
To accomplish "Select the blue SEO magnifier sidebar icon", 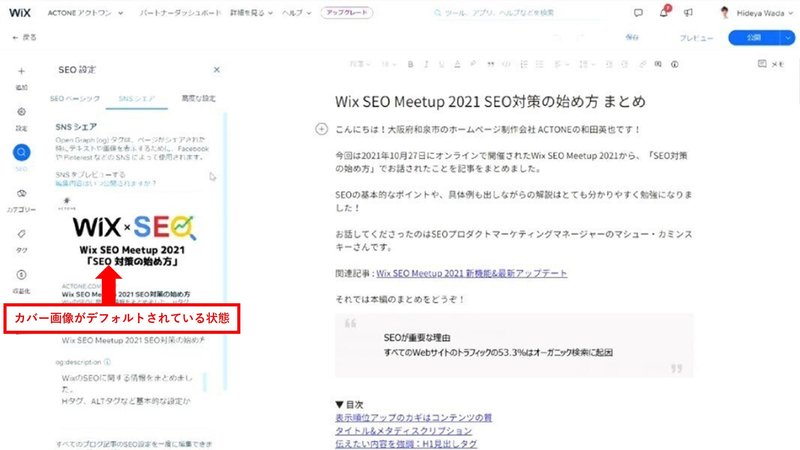I will 21,152.
